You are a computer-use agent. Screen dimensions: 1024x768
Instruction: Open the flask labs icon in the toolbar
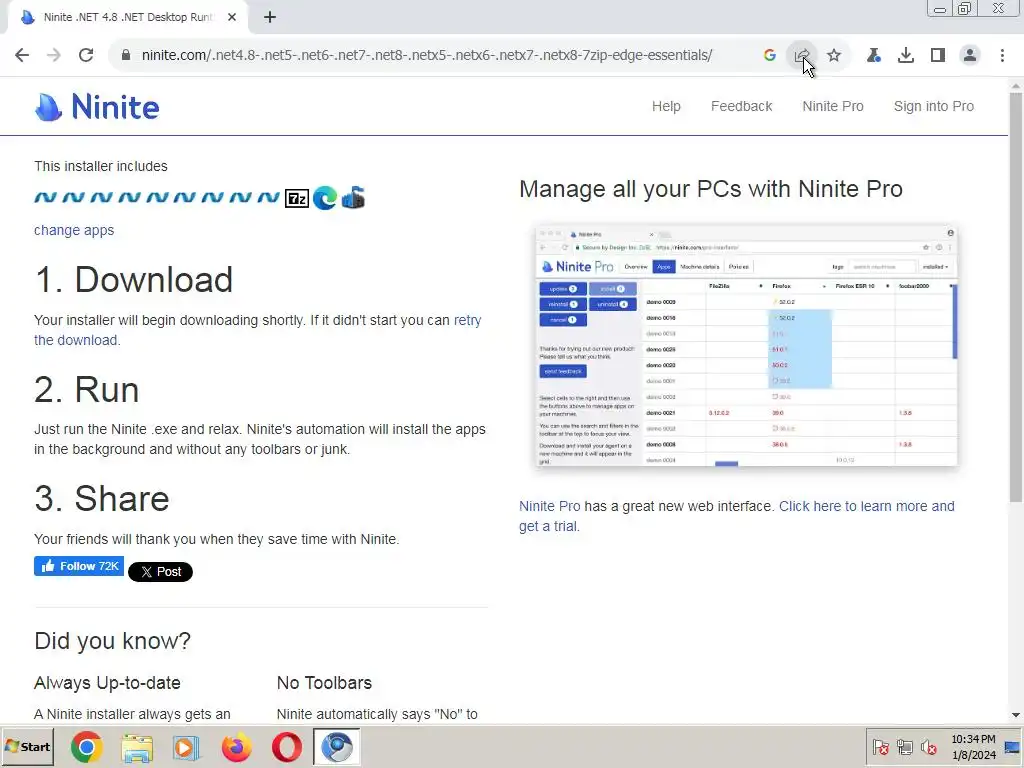(873, 55)
